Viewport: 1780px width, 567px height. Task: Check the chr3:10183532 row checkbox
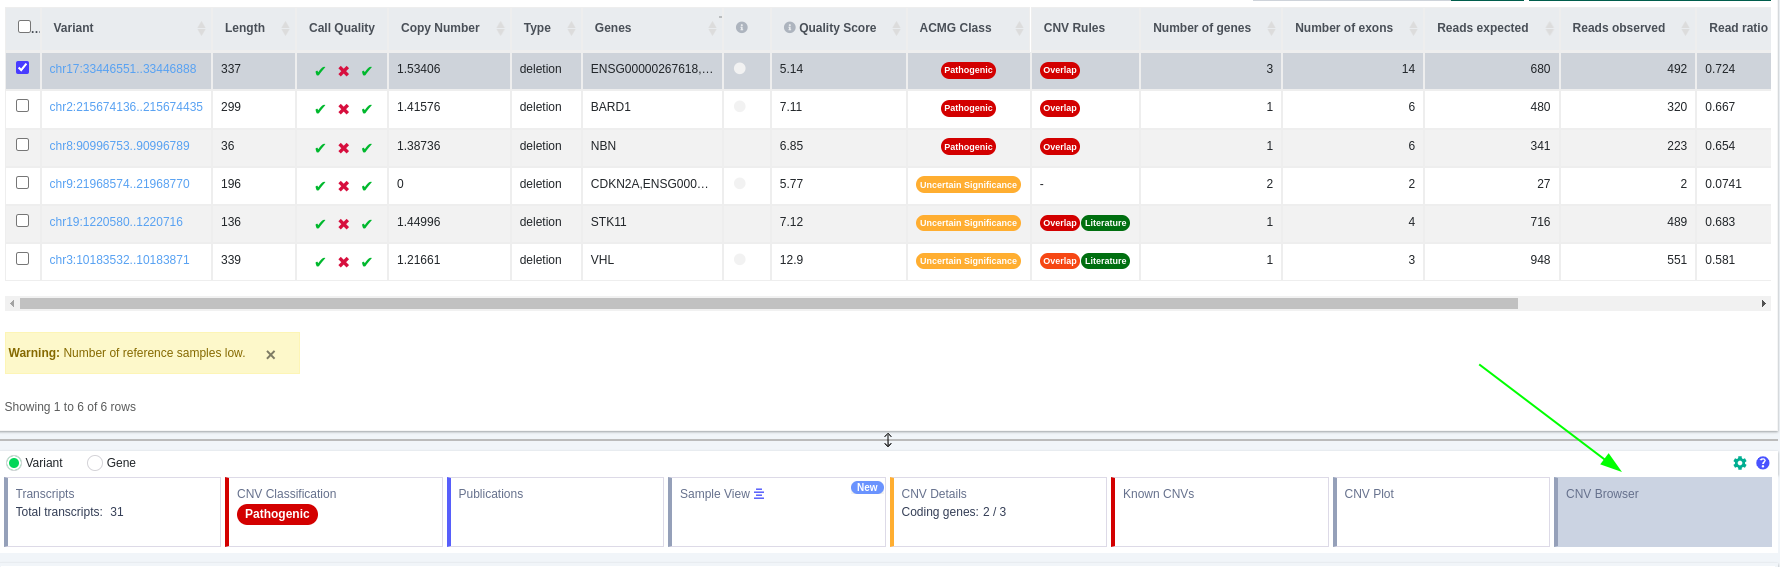point(23,259)
